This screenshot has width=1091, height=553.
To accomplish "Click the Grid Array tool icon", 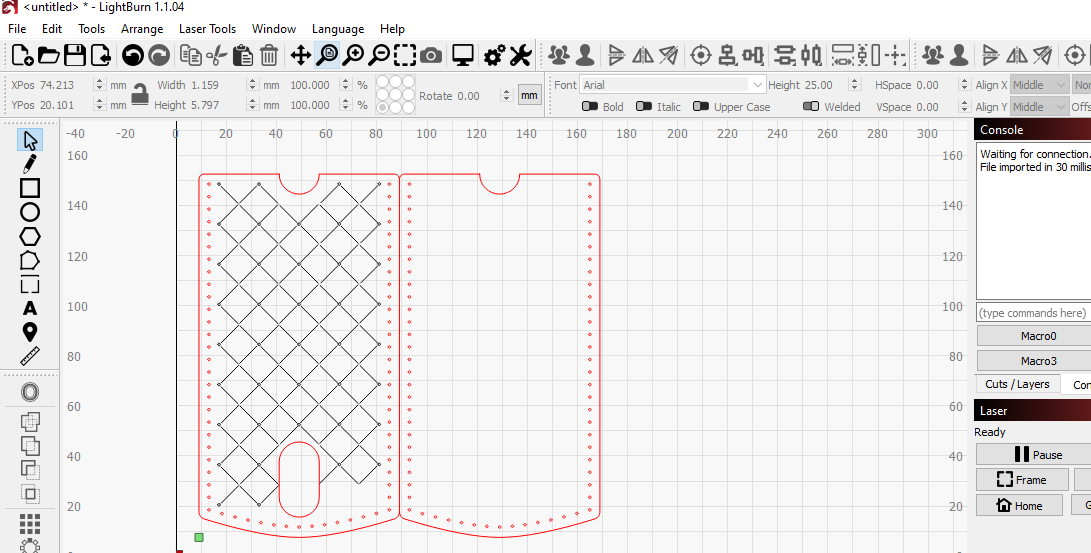I will coord(30,524).
